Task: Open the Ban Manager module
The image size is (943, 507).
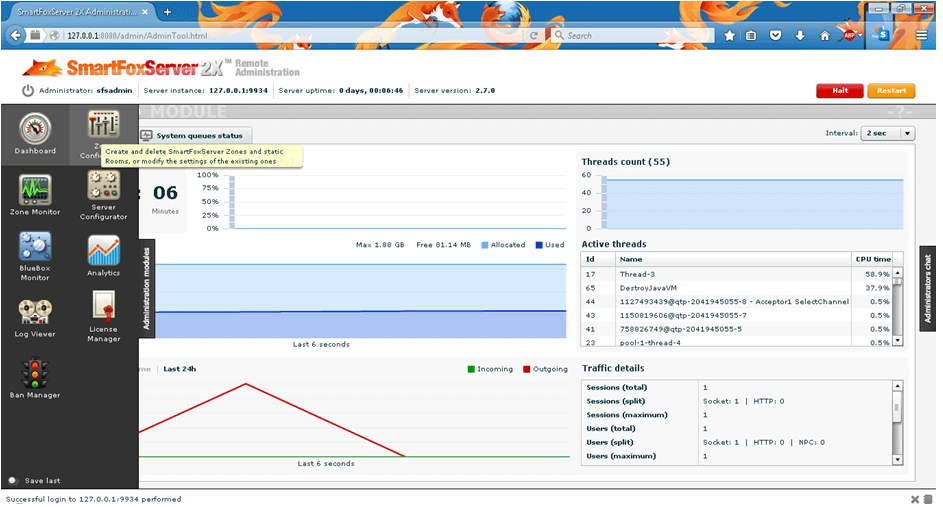Action: 35,378
